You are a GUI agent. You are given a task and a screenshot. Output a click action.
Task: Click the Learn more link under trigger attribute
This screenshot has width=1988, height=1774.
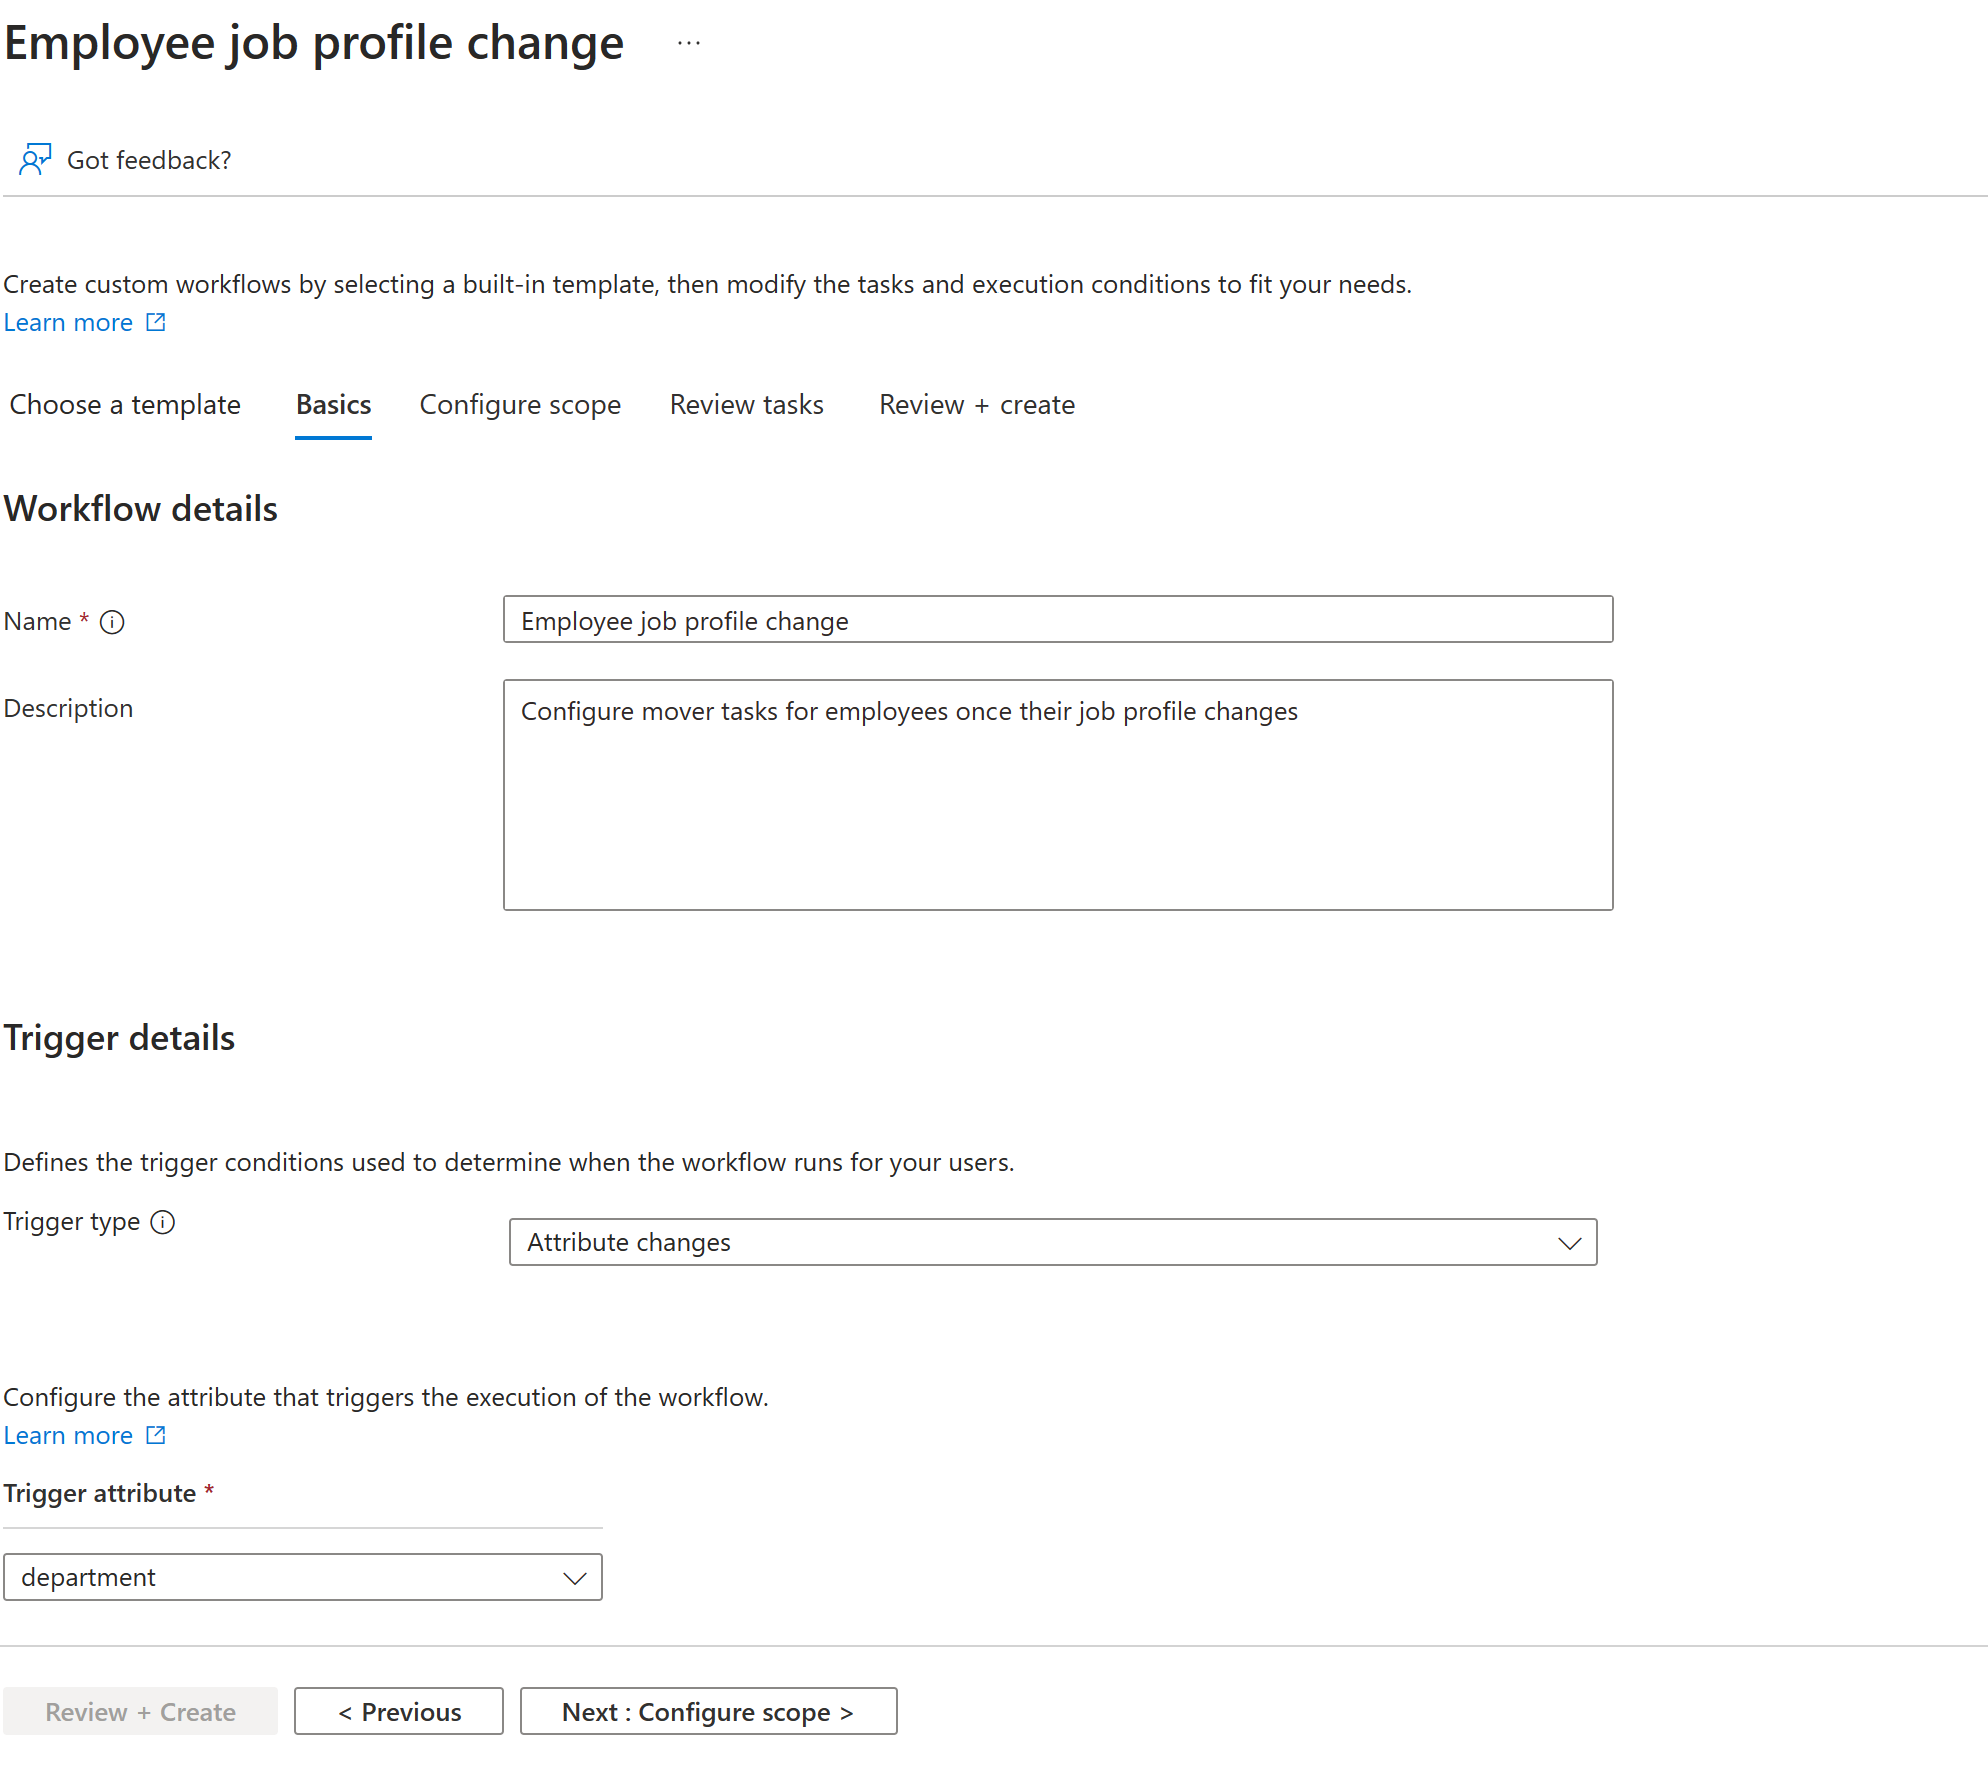tap(70, 1435)
